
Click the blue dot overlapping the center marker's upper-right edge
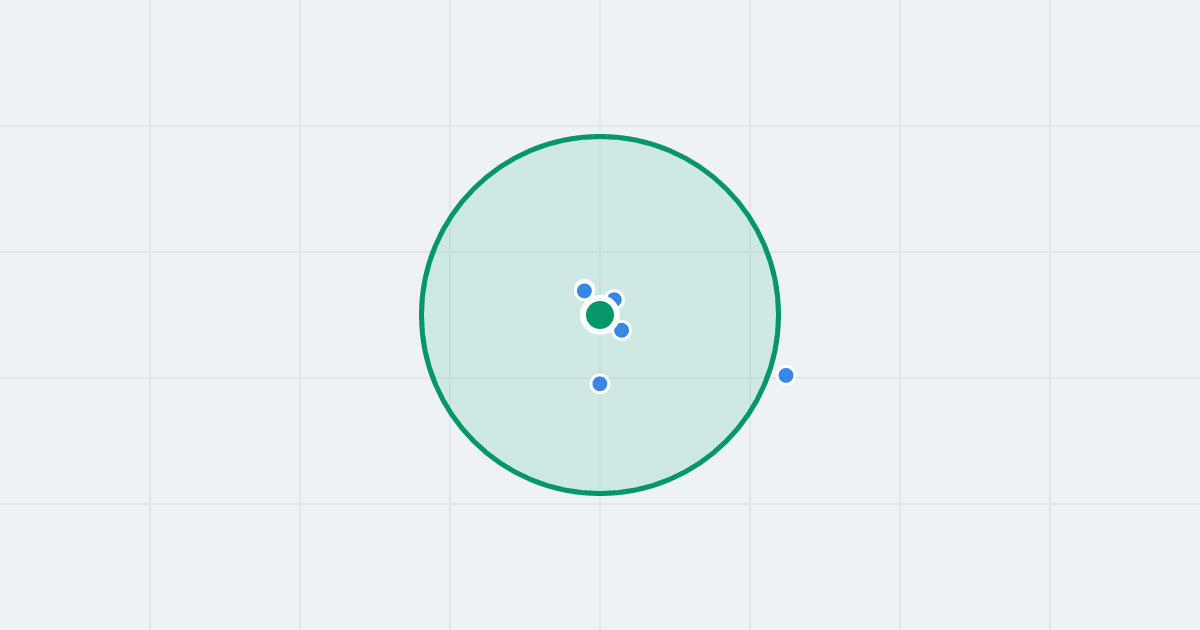click(615, 299)
